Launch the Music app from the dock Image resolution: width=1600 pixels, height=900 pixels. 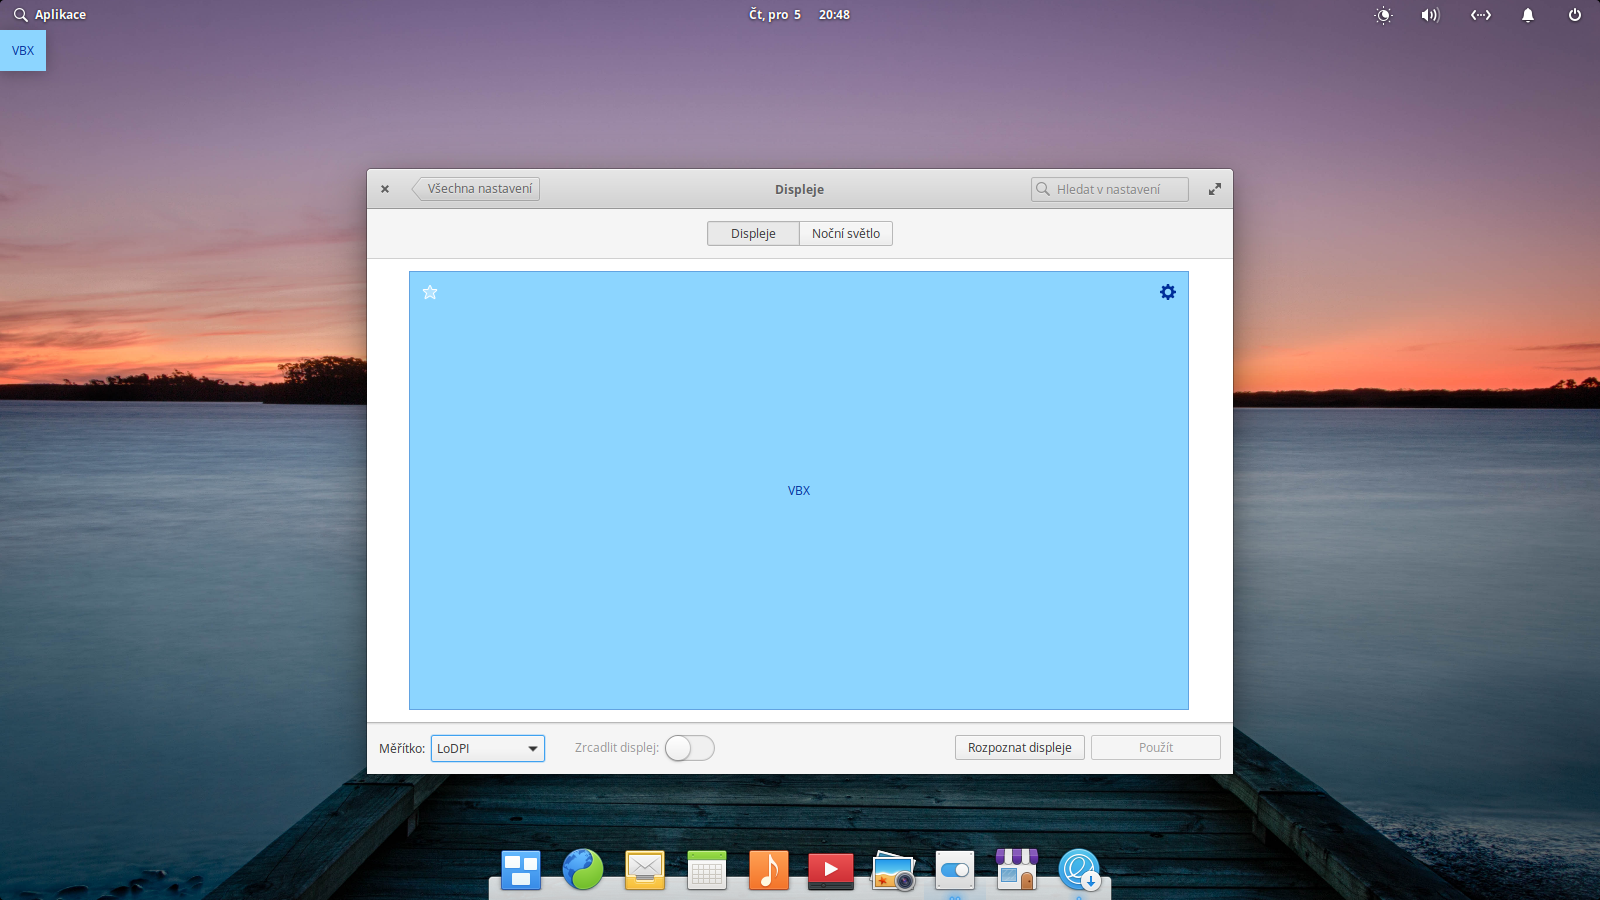point(769,870)
